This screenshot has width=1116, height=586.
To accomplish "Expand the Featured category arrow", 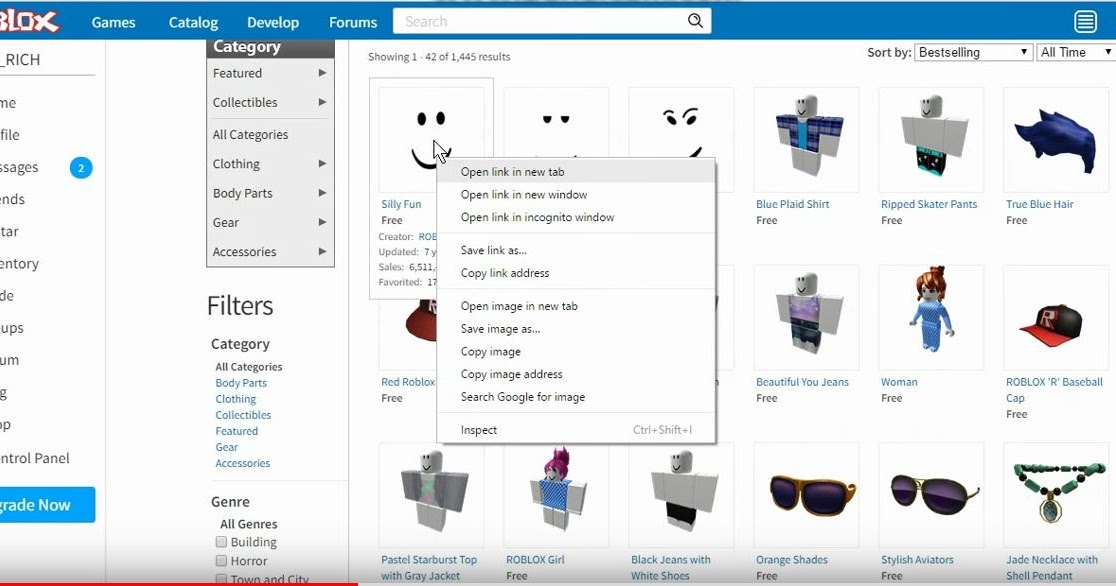I will pyautogui.click(x=322, y=73).
